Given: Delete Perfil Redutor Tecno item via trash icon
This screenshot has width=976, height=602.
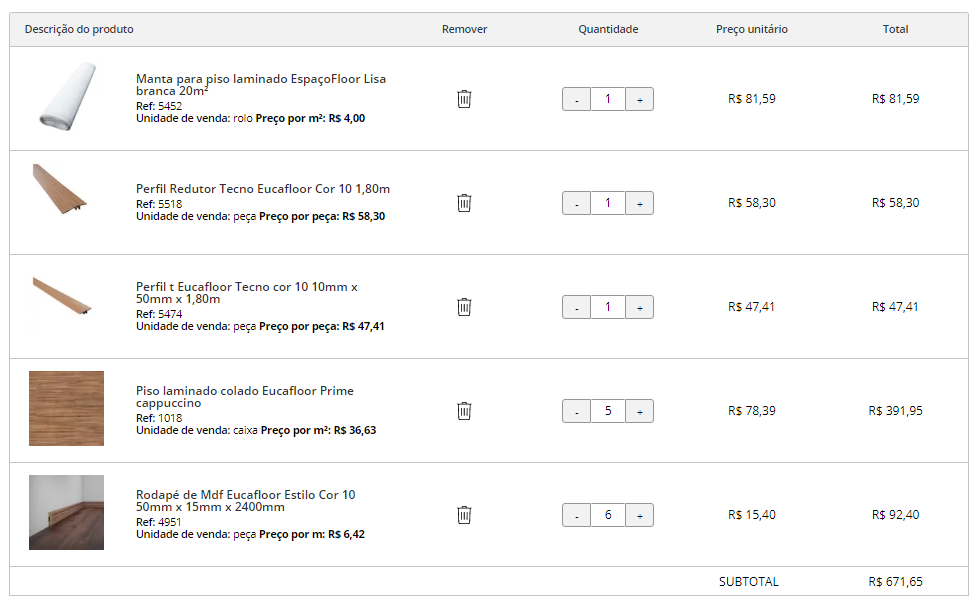Looking at the screenshot, I should click(x=464, y=203).
